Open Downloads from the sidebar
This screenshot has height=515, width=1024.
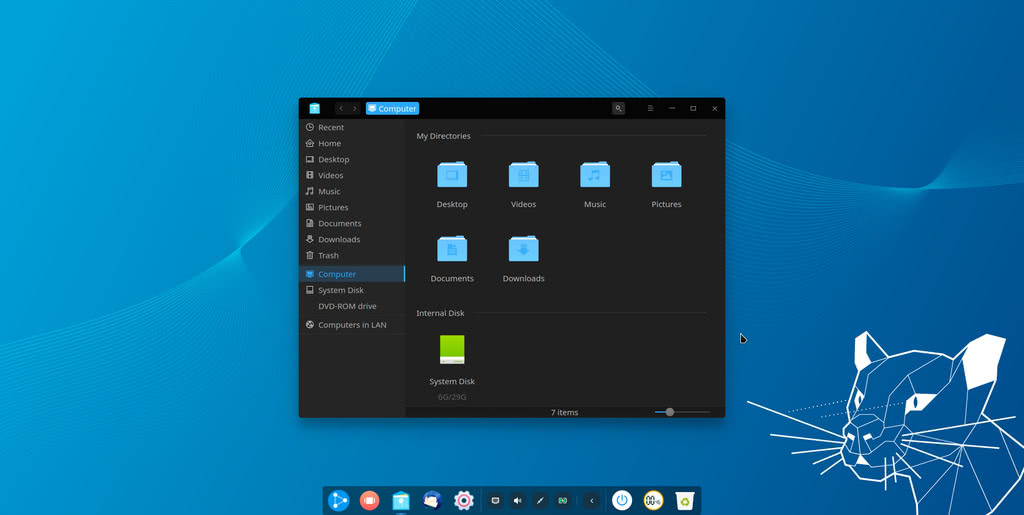pos(352,239)
